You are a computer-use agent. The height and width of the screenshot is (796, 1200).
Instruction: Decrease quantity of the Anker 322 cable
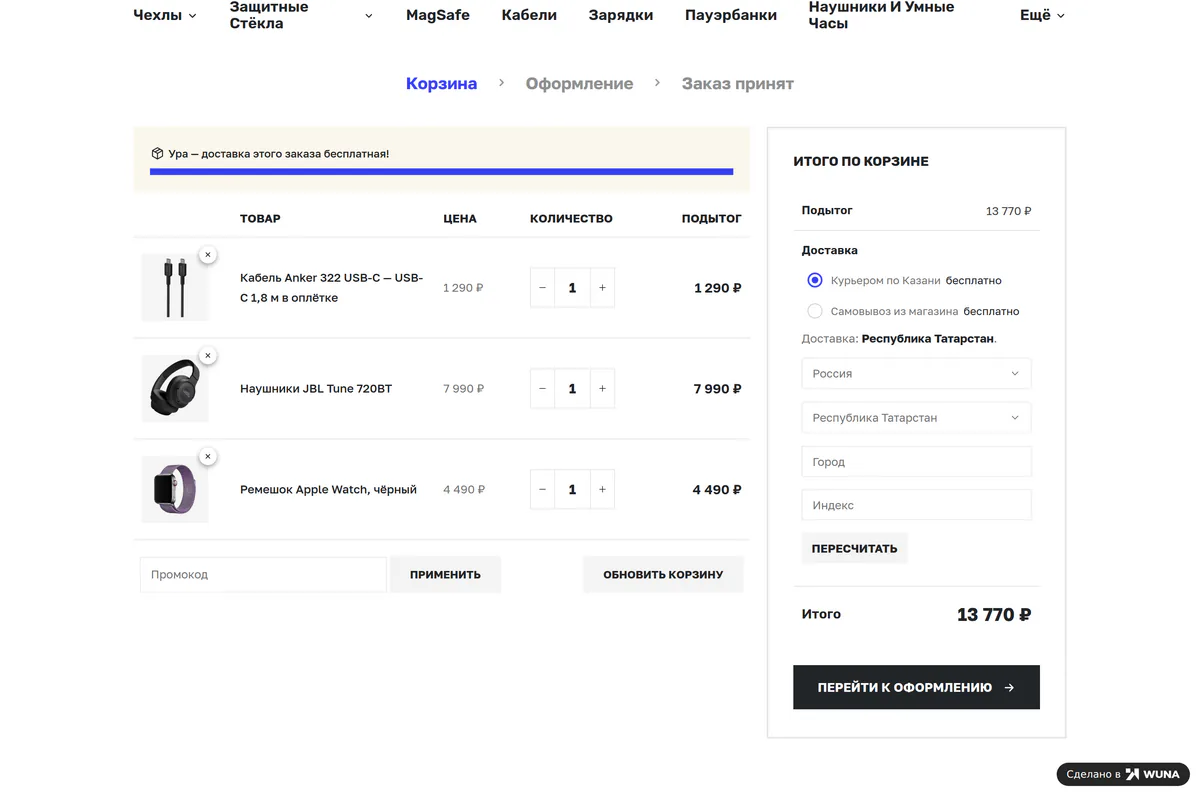[x=542, y=288]
